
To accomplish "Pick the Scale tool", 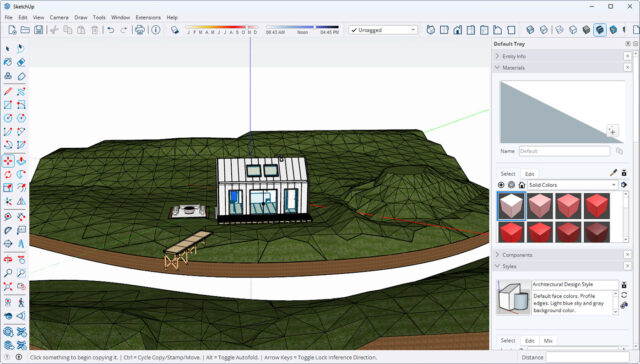I will tap(7, 188).
